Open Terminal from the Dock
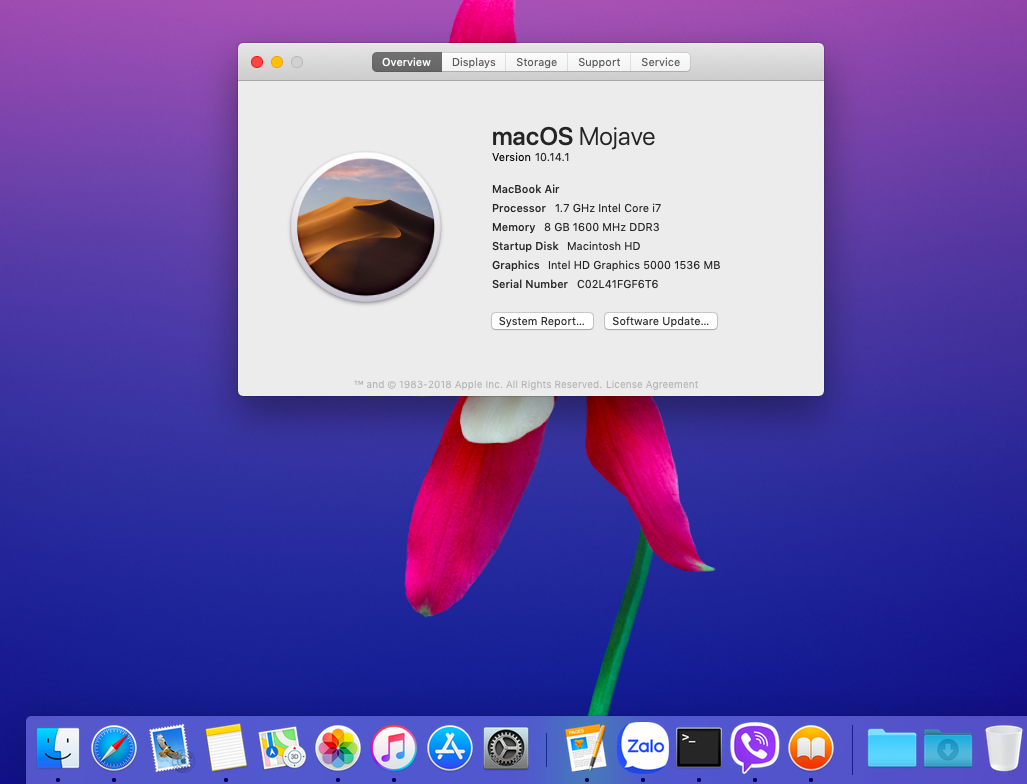The image size is (1027, 784). click(x=699, y=747)
